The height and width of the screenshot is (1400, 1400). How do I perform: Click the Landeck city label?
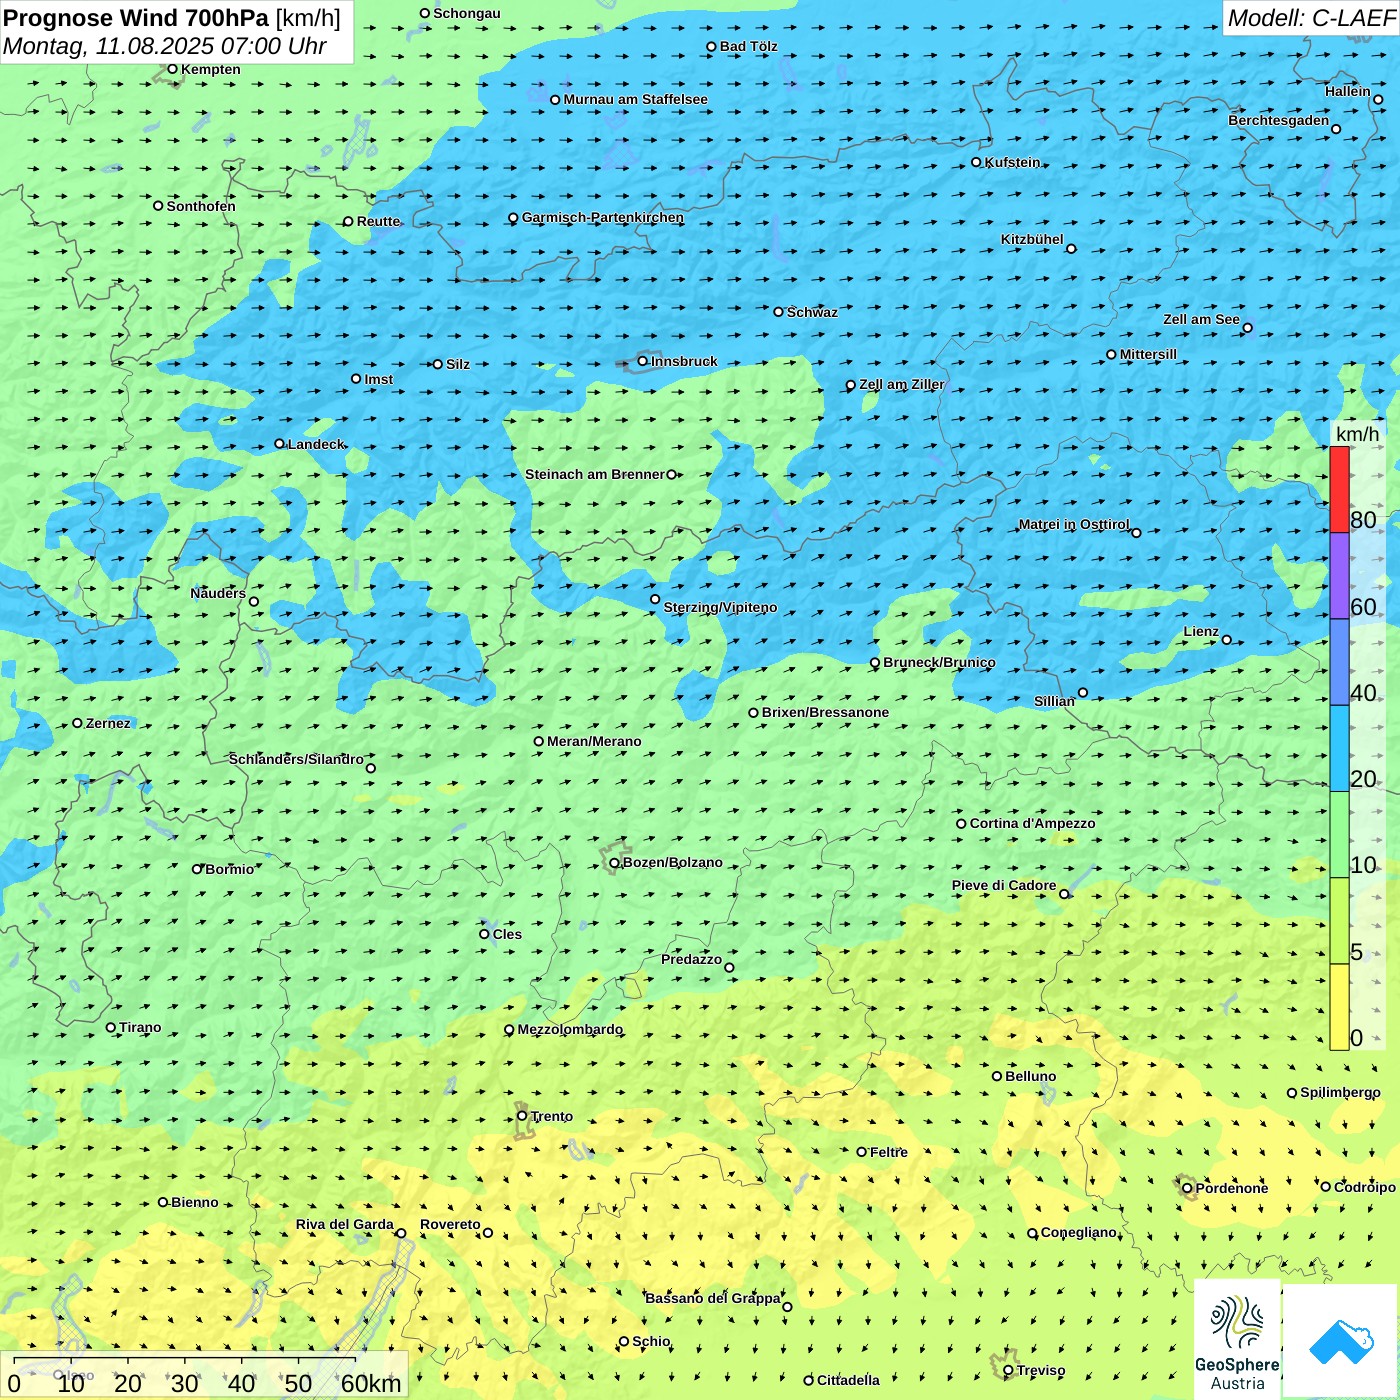tap(316, 444)
